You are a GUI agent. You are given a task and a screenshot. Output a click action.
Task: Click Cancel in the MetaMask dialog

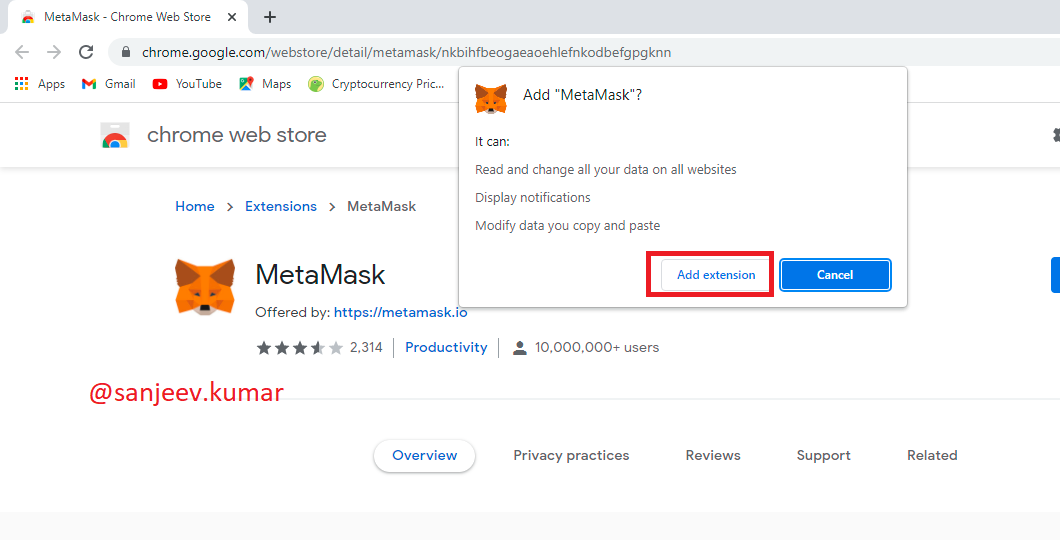pos(835,274)
